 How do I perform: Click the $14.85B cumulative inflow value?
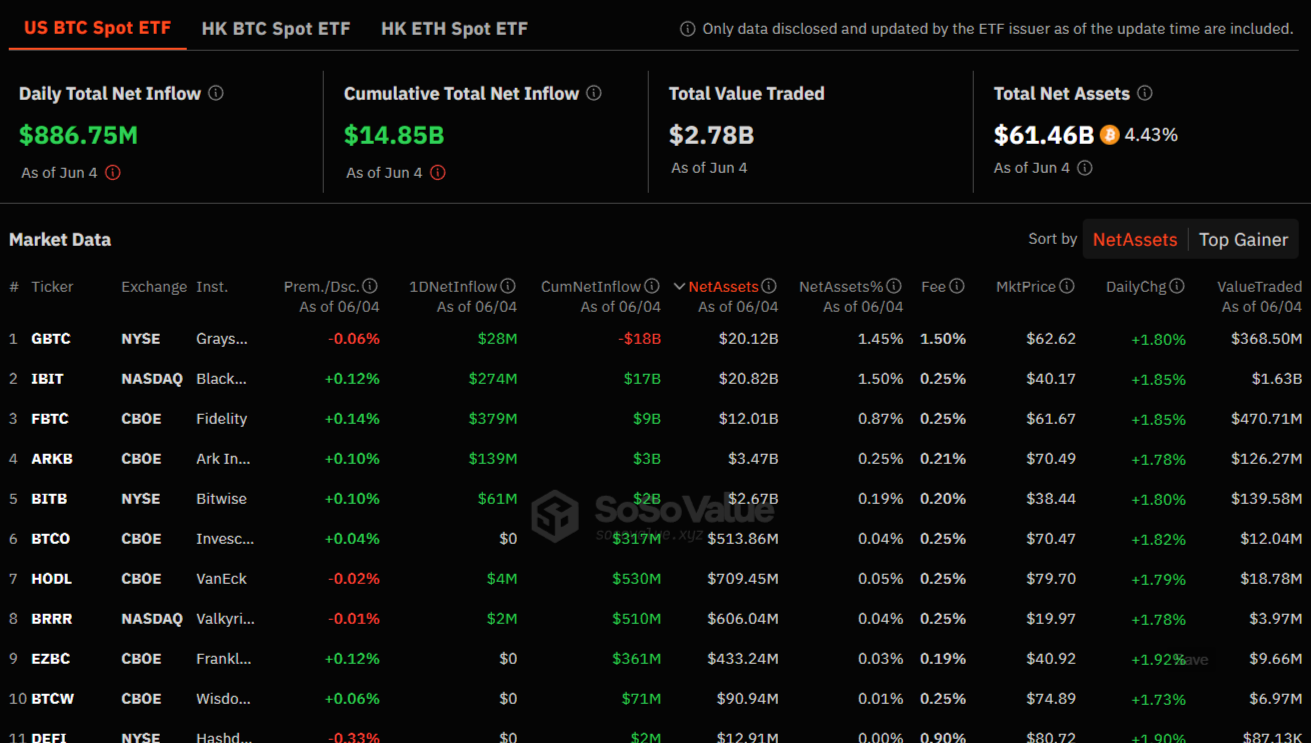coord(394,135)
